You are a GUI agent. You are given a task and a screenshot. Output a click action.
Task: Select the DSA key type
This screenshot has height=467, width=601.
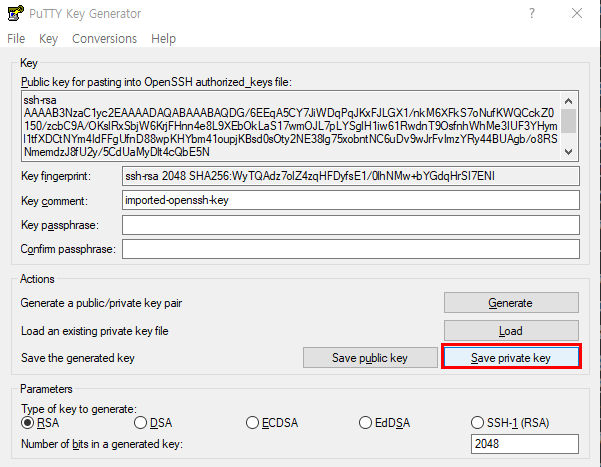tap(153, 423)
